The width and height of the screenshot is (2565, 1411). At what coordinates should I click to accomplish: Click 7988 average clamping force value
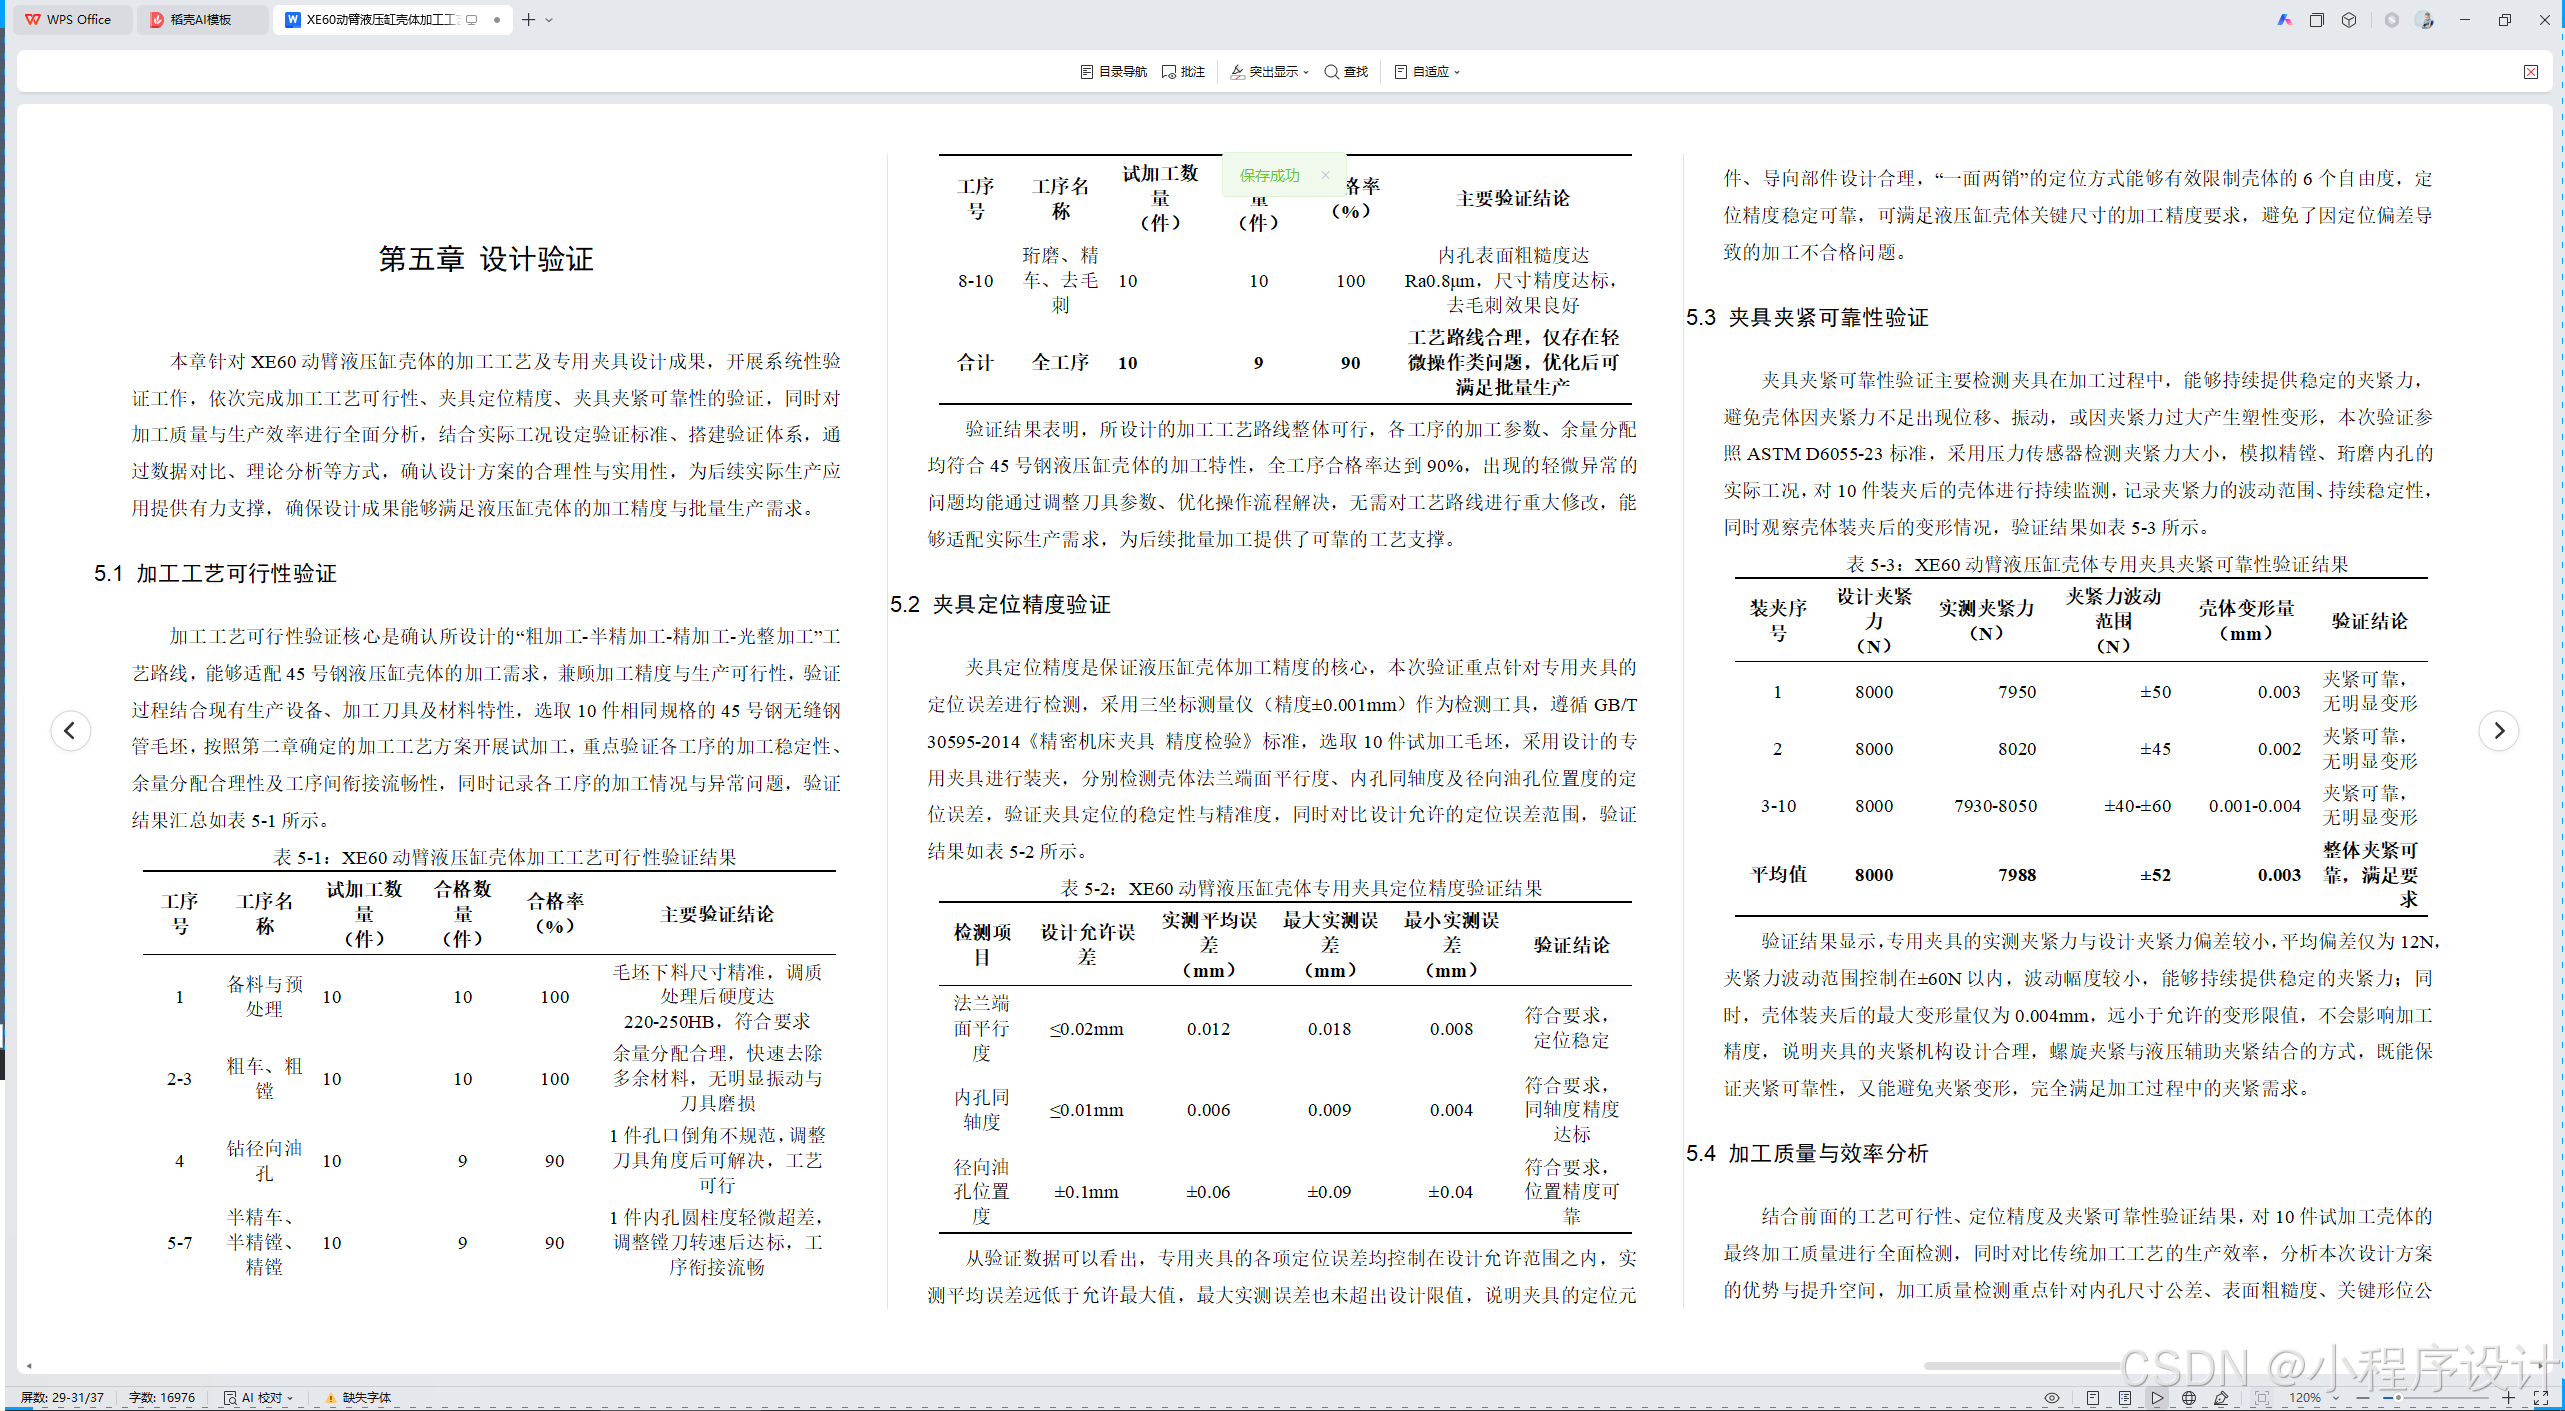[x=2017, y=875]
